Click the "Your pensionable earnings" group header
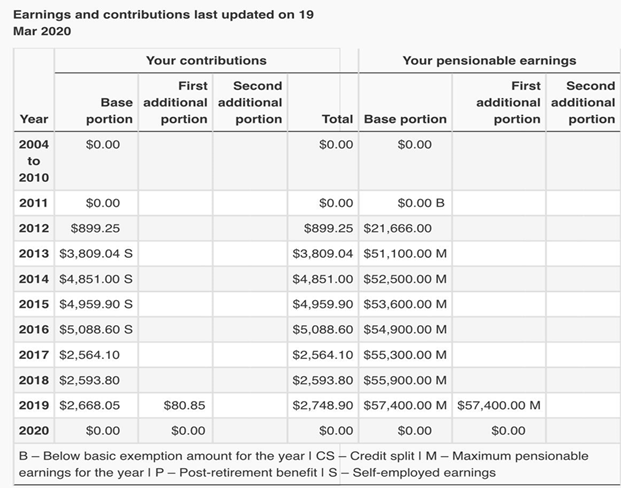This screenshot has width=621, height=488. tap(489, 61)
